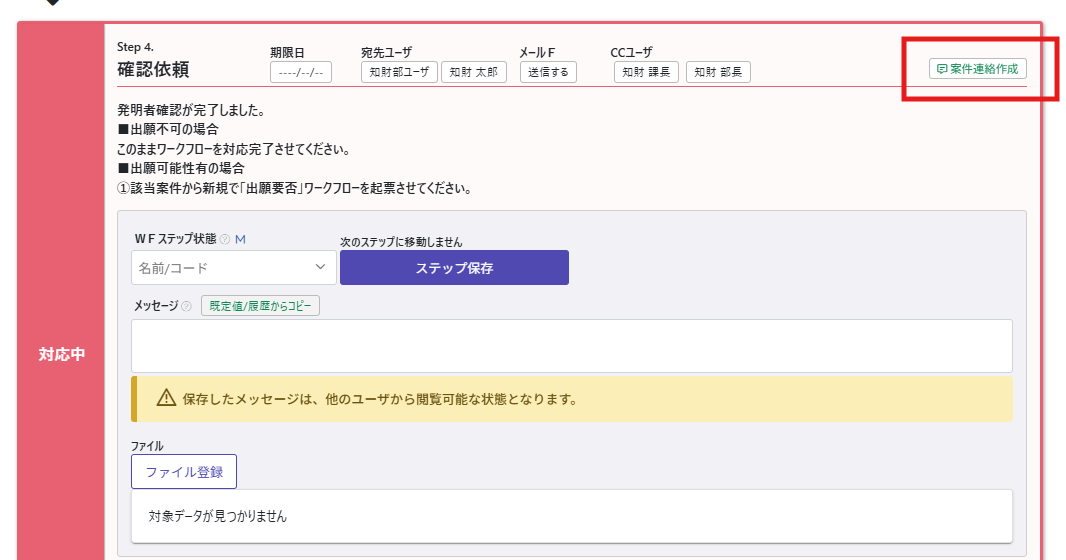
Task: Focus the メッセージ text area
Action: click(x=571, y=345)
